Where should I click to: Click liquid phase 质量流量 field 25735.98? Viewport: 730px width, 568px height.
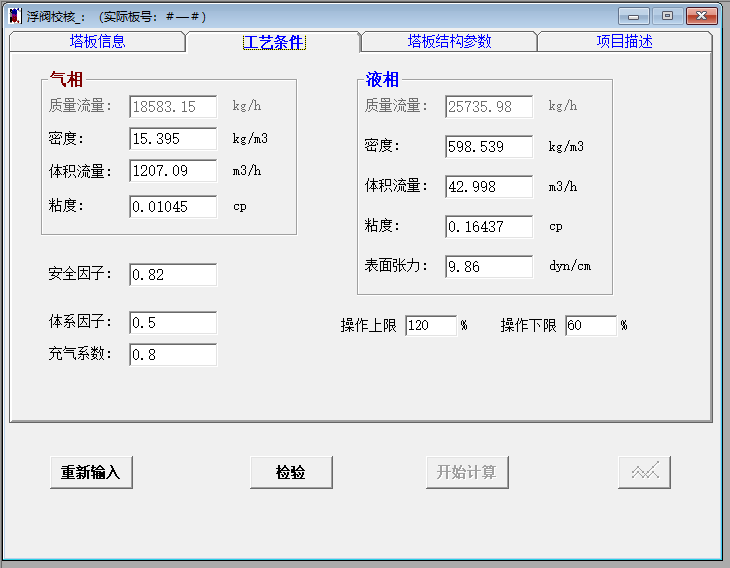(x=489, y=107)
